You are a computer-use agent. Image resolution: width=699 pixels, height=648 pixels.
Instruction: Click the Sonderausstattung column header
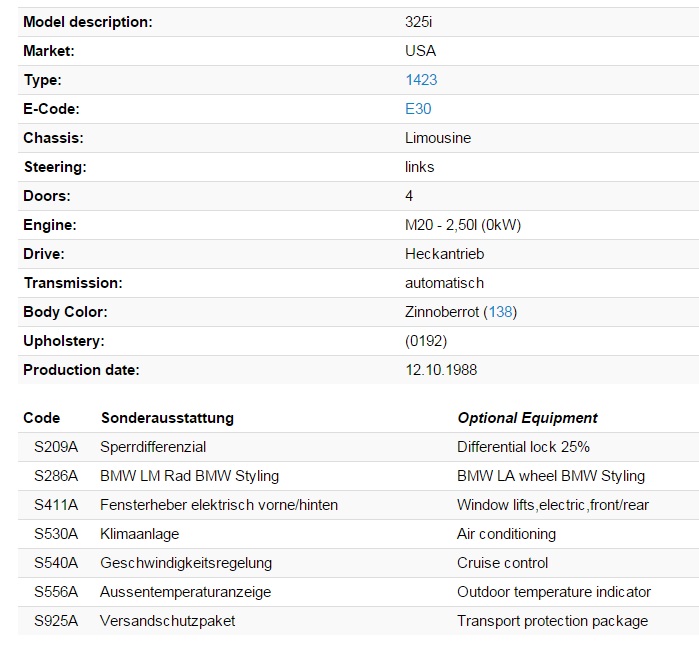point(167,418)
